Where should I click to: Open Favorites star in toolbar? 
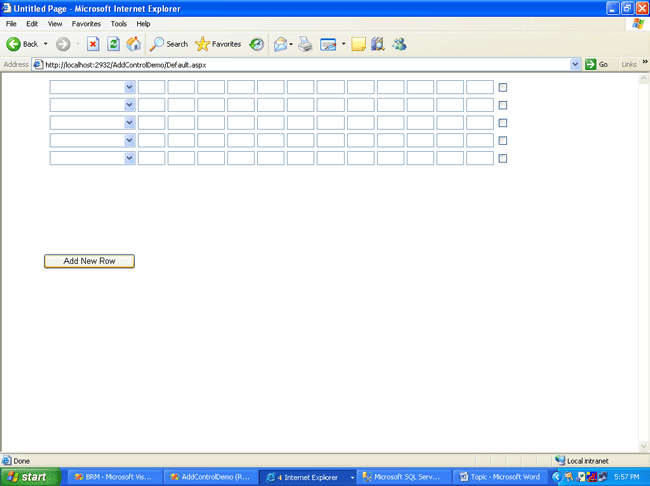(x=218, y=44)
